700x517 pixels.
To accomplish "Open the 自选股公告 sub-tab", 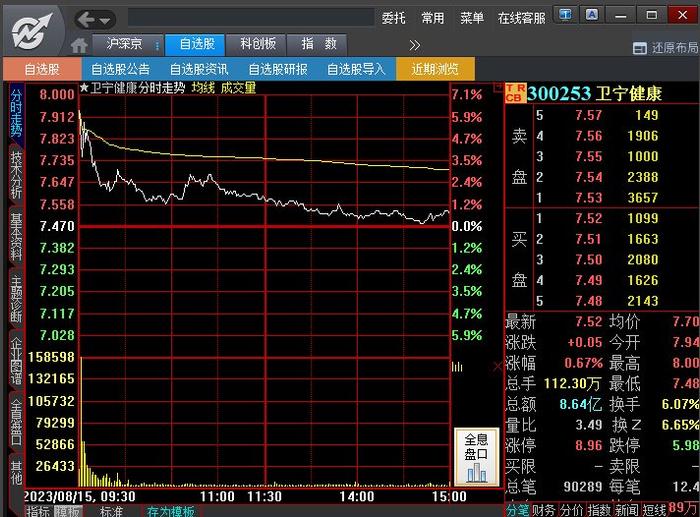I will (121, 69).
